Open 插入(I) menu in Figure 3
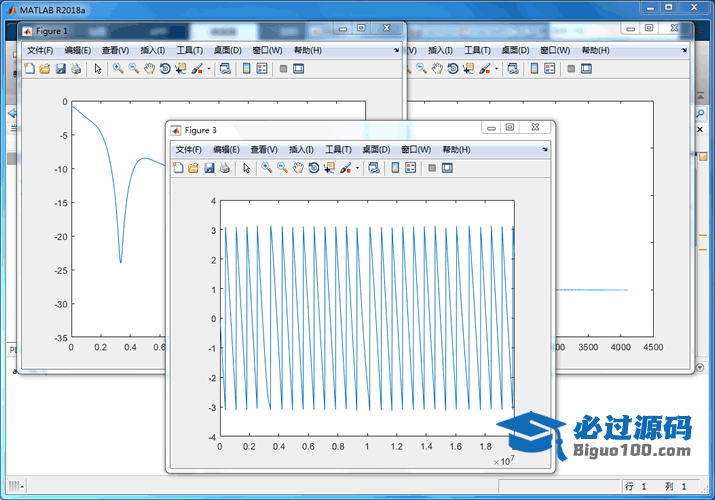Viewport: 715px width, 500px height. pyautogui.click(x=301, y=149)
